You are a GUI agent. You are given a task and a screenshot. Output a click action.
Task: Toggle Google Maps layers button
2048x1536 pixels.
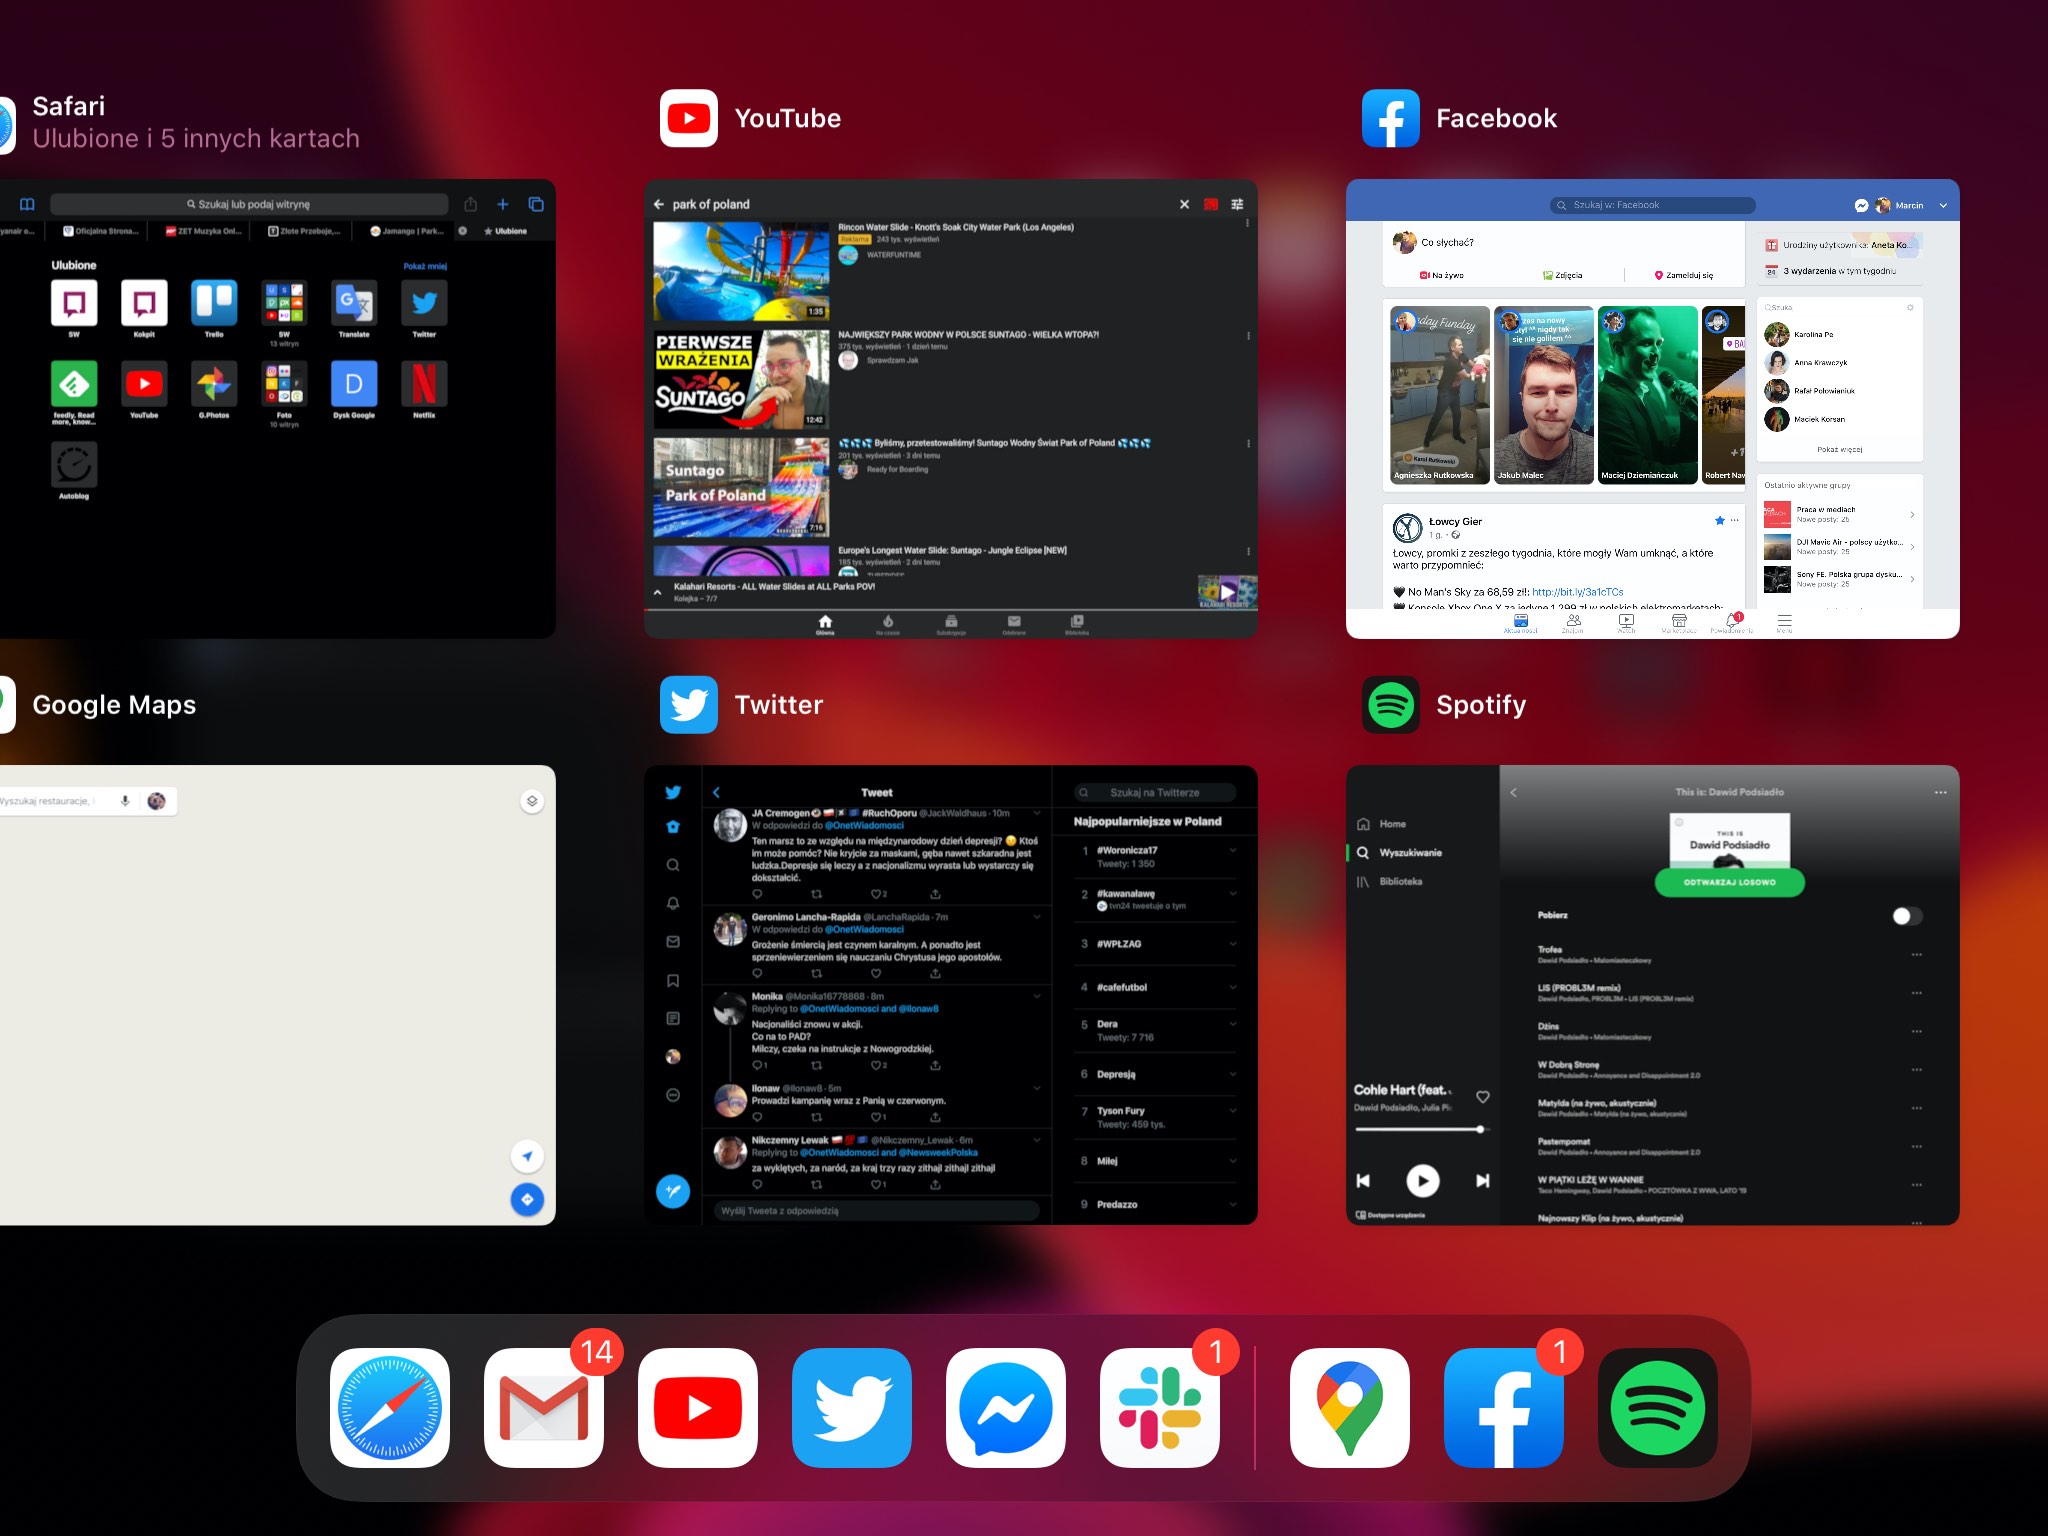pos(532,801)
